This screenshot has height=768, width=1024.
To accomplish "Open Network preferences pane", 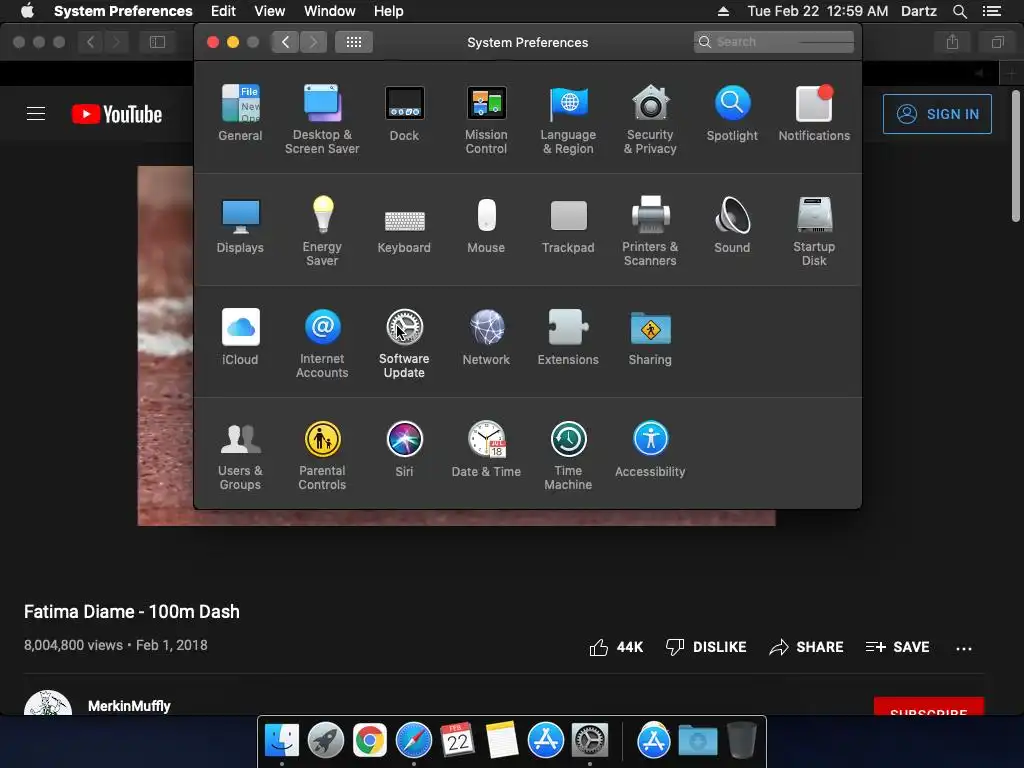I will [x=486, y=337].
